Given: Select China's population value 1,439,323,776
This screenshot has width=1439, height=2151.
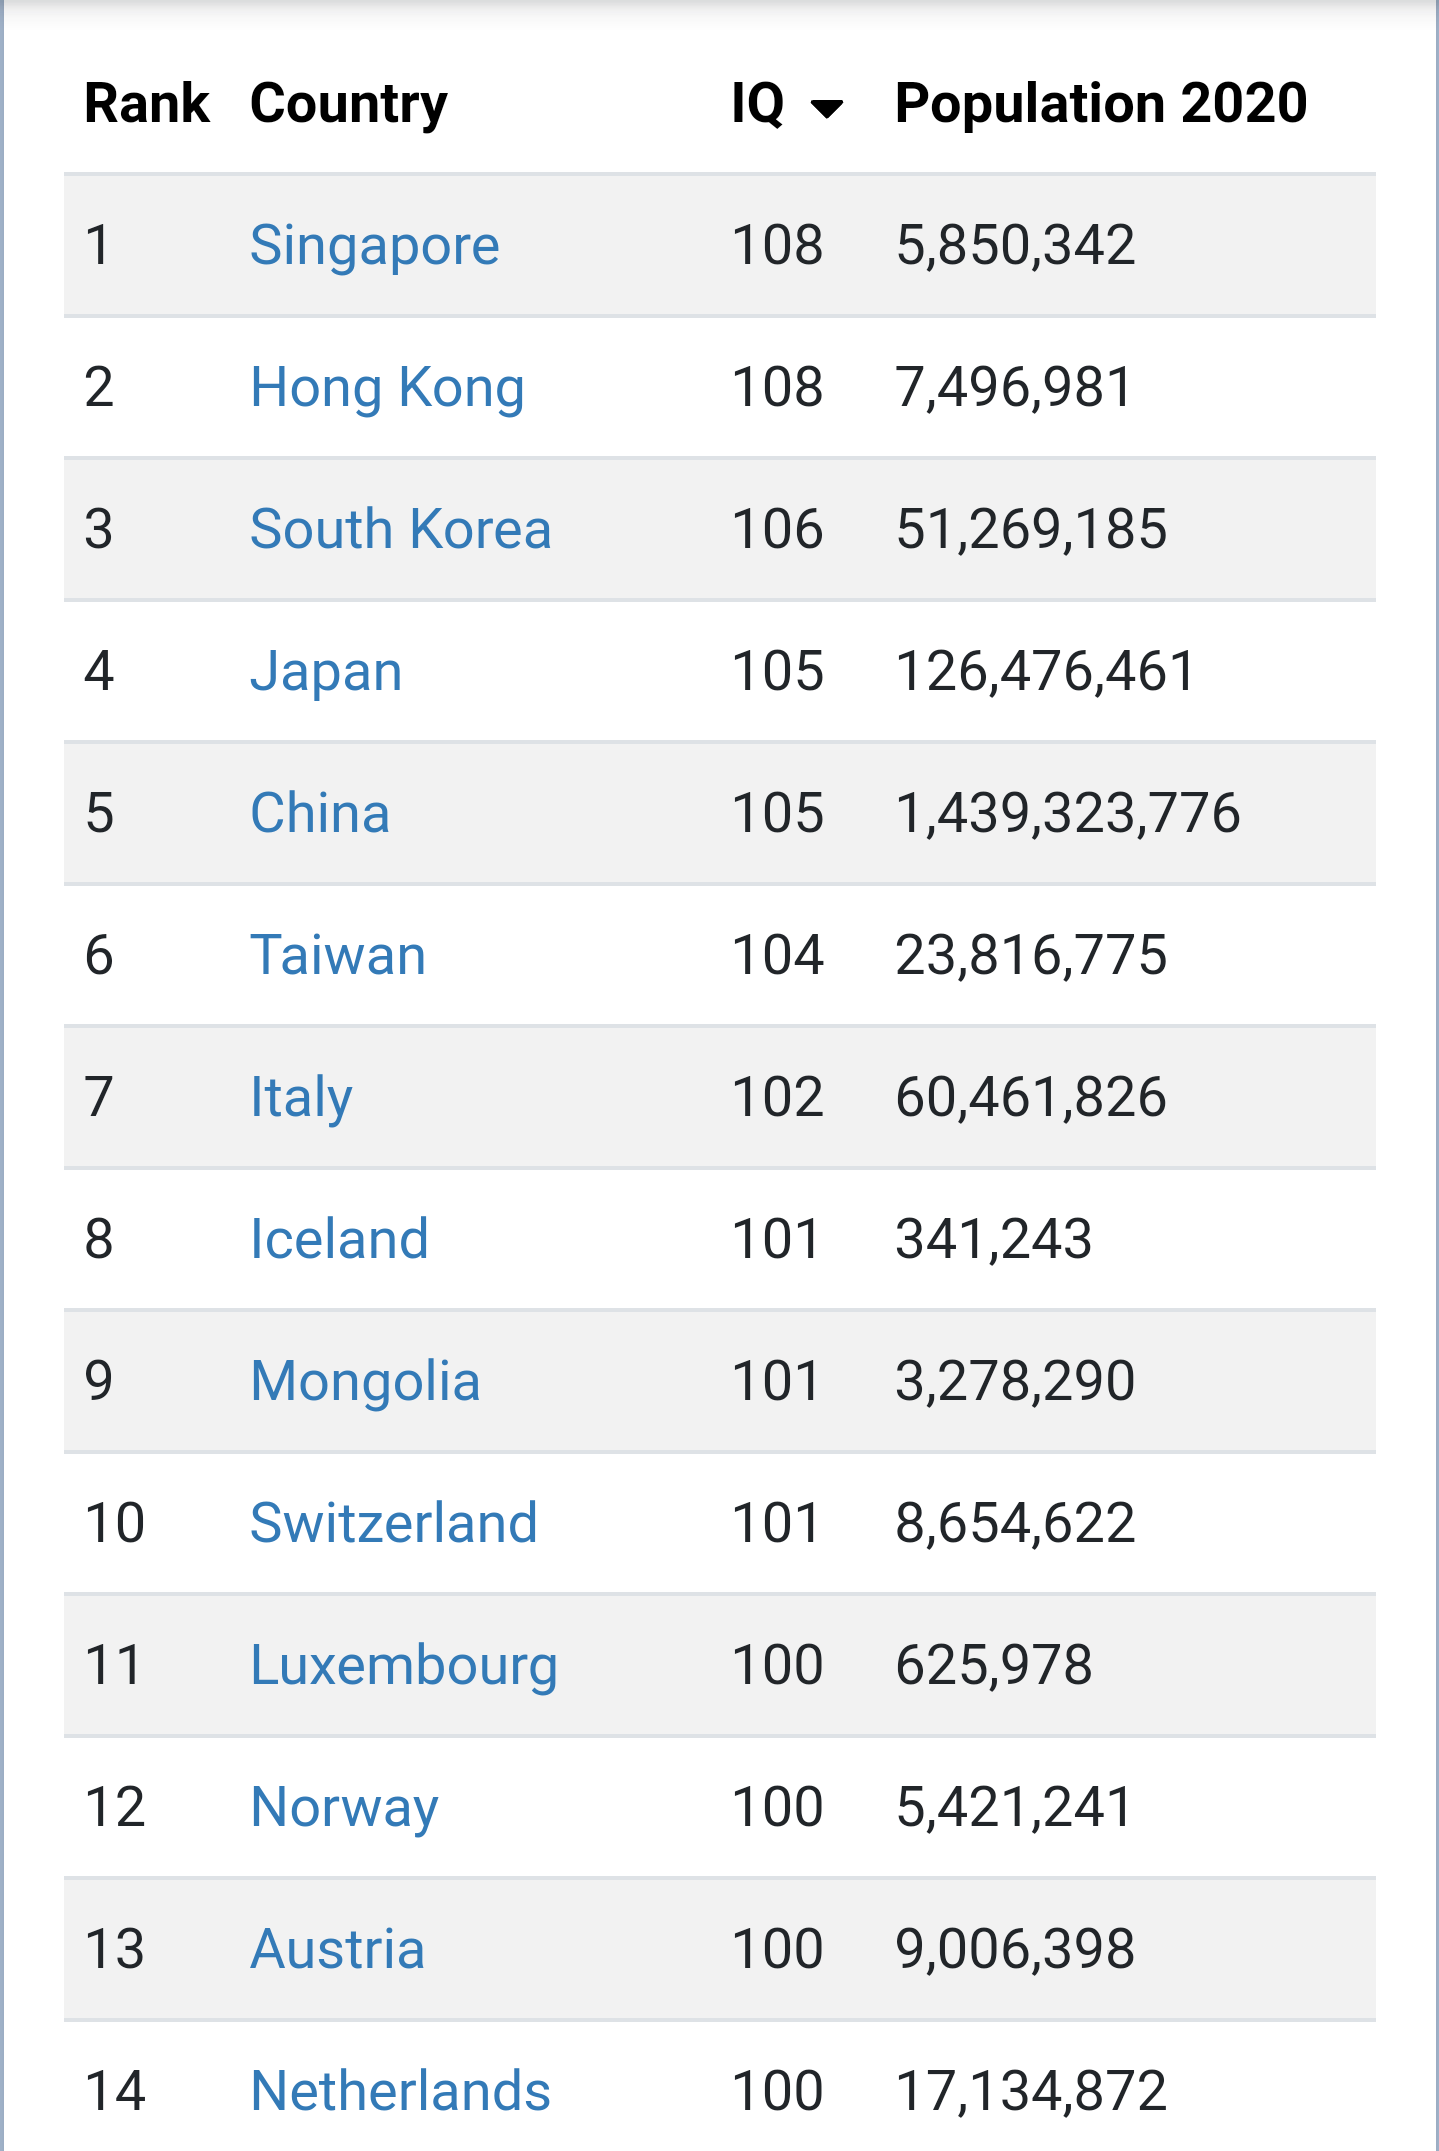Looking at the screenshot, I should point(1068,813).
